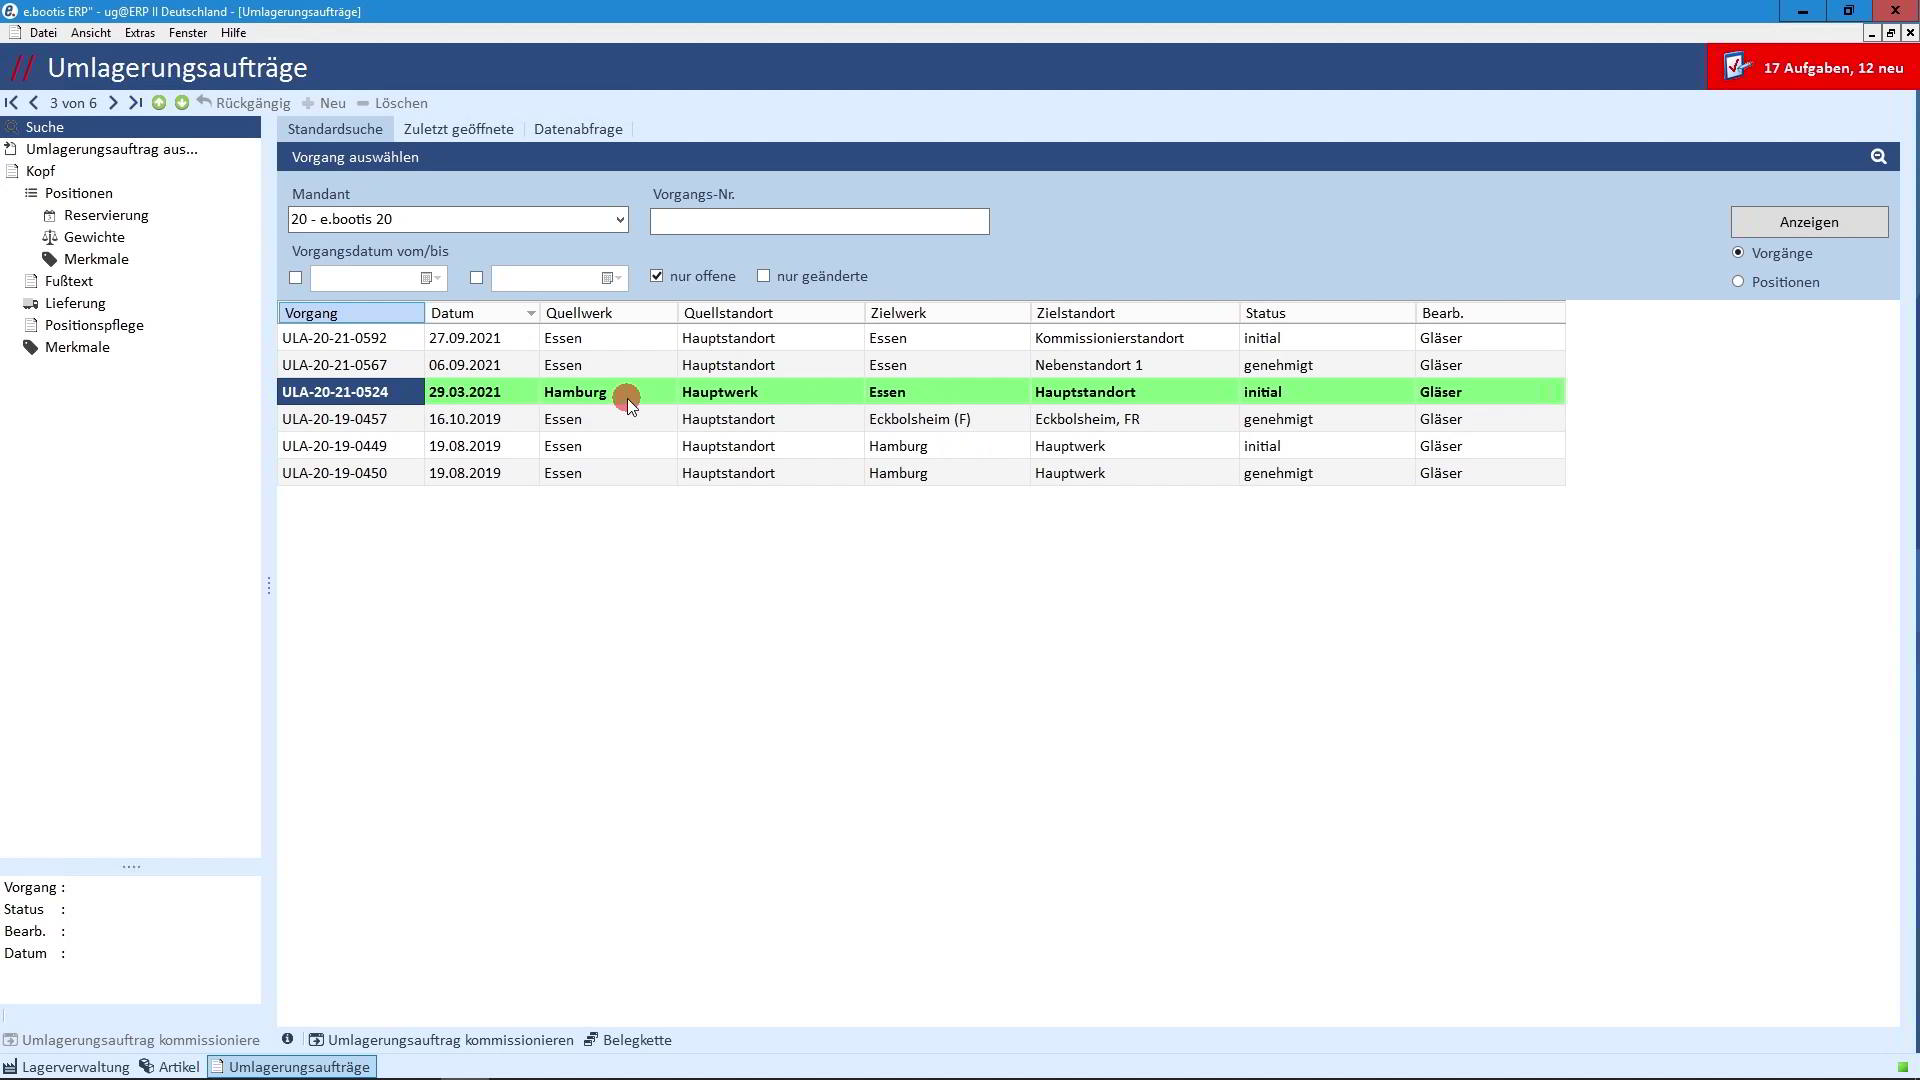Click the Belegkette link

pos(637,1040)
